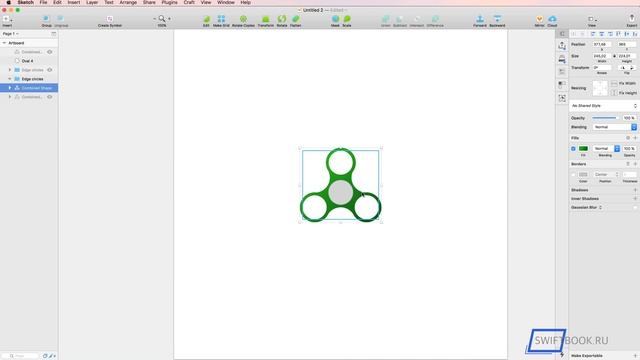This screenshot has width=640, height=360.
Task: Click the Intersect boolean icon
Action: [x=417, y=19]
